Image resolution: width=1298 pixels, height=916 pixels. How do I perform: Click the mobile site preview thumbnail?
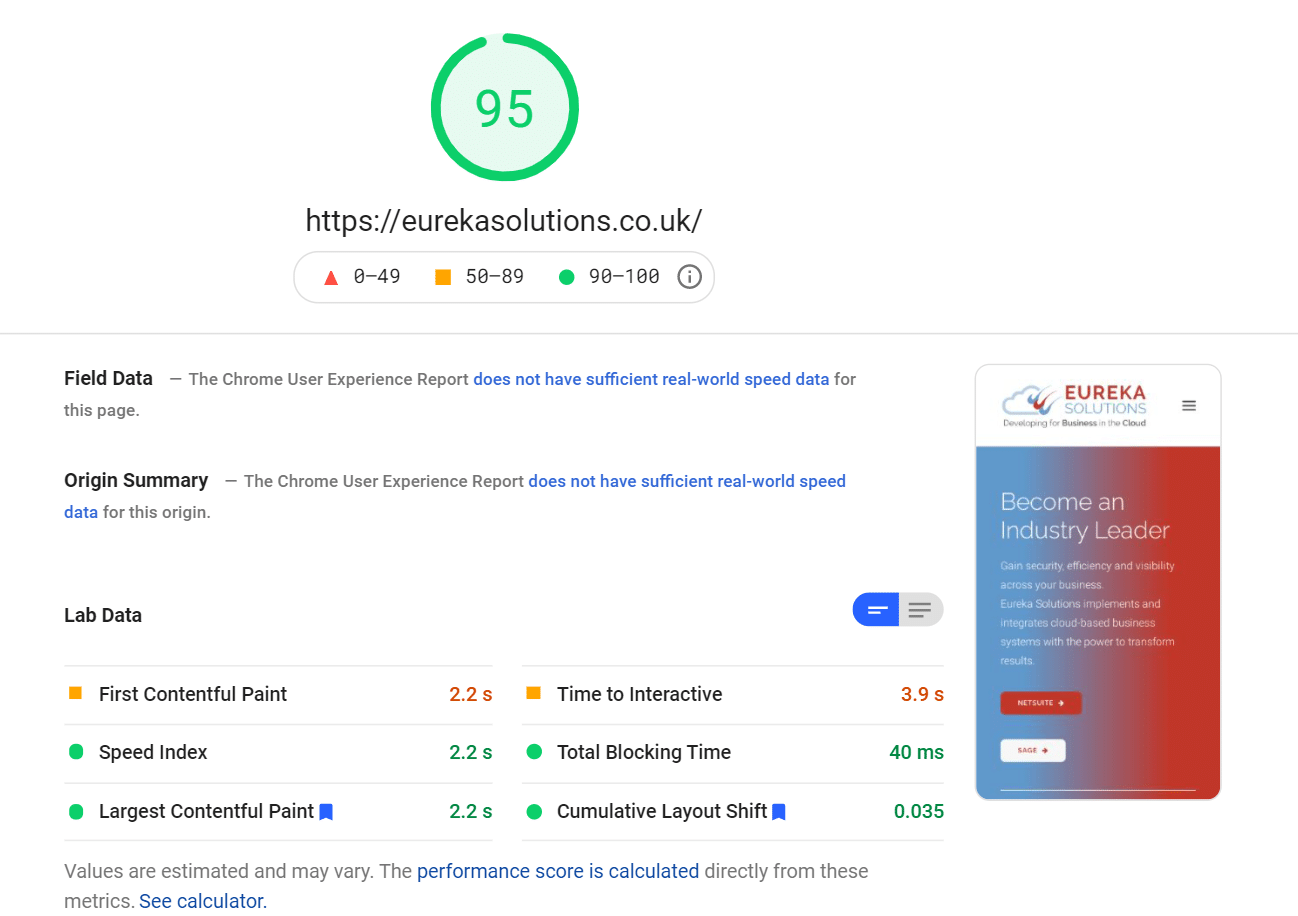[x=1097, y=580]
